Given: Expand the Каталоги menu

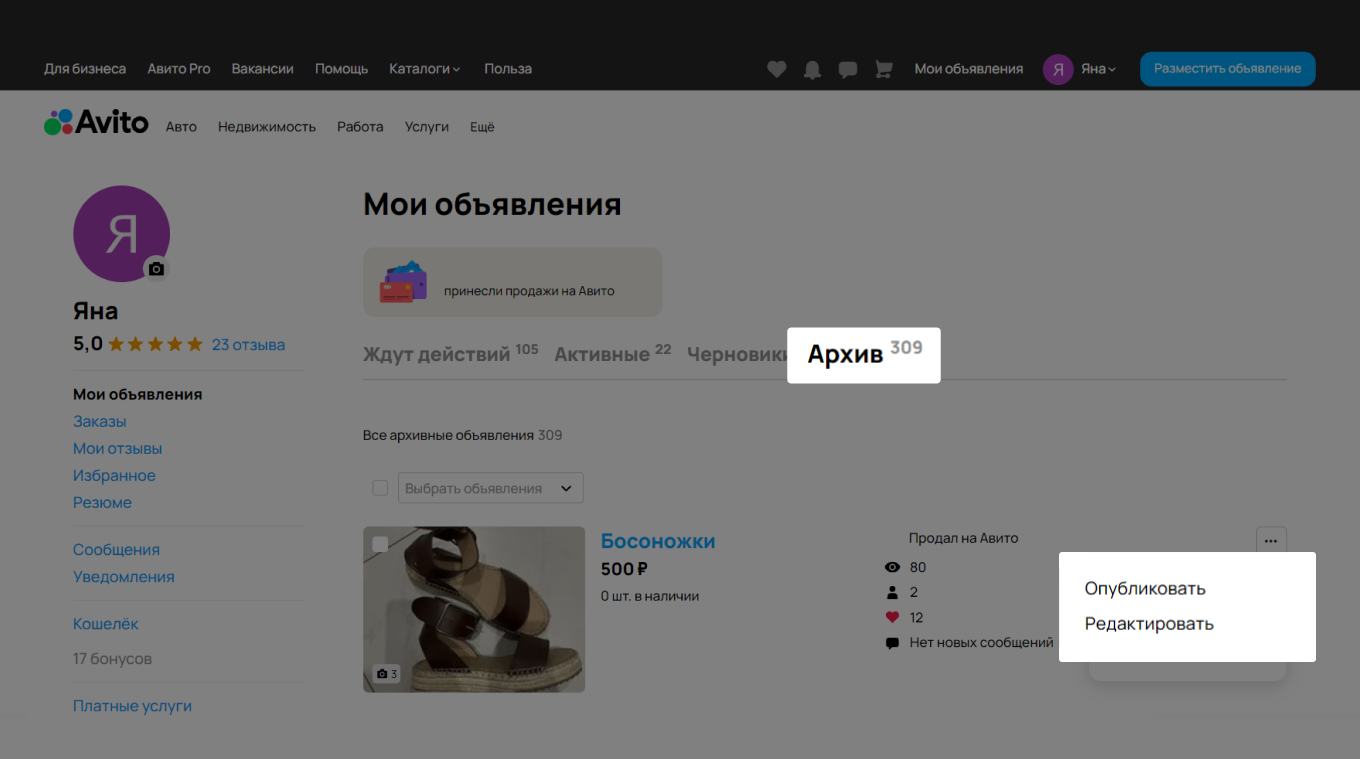Looking at the screenshot, I should tap(424, 68).
